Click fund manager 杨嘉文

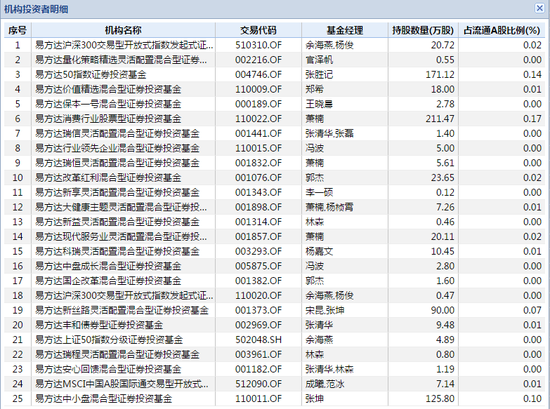click(319, 252)
